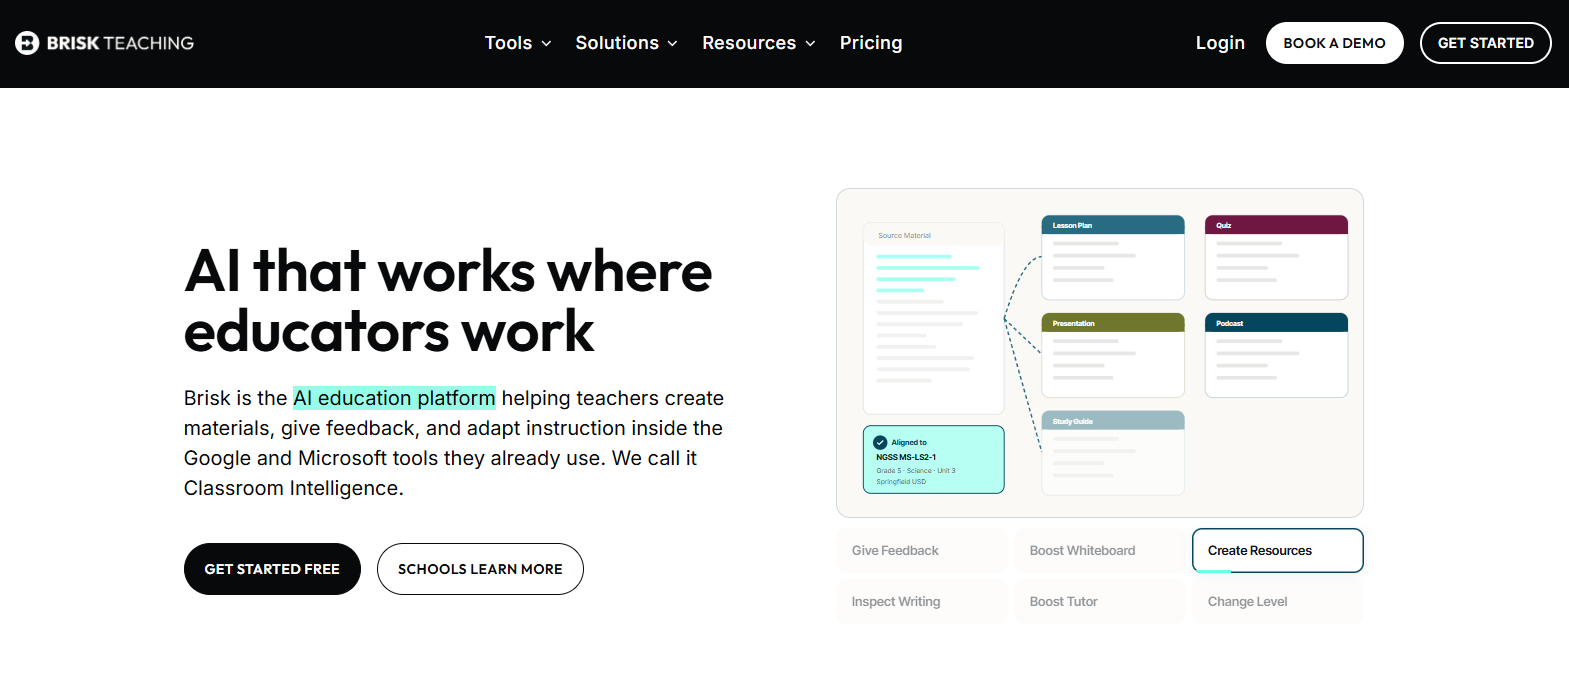Image resolution: width=1569 pixels, height=683 pixels.
Task: Click the Tools chevron arrow
Action: 546,44
